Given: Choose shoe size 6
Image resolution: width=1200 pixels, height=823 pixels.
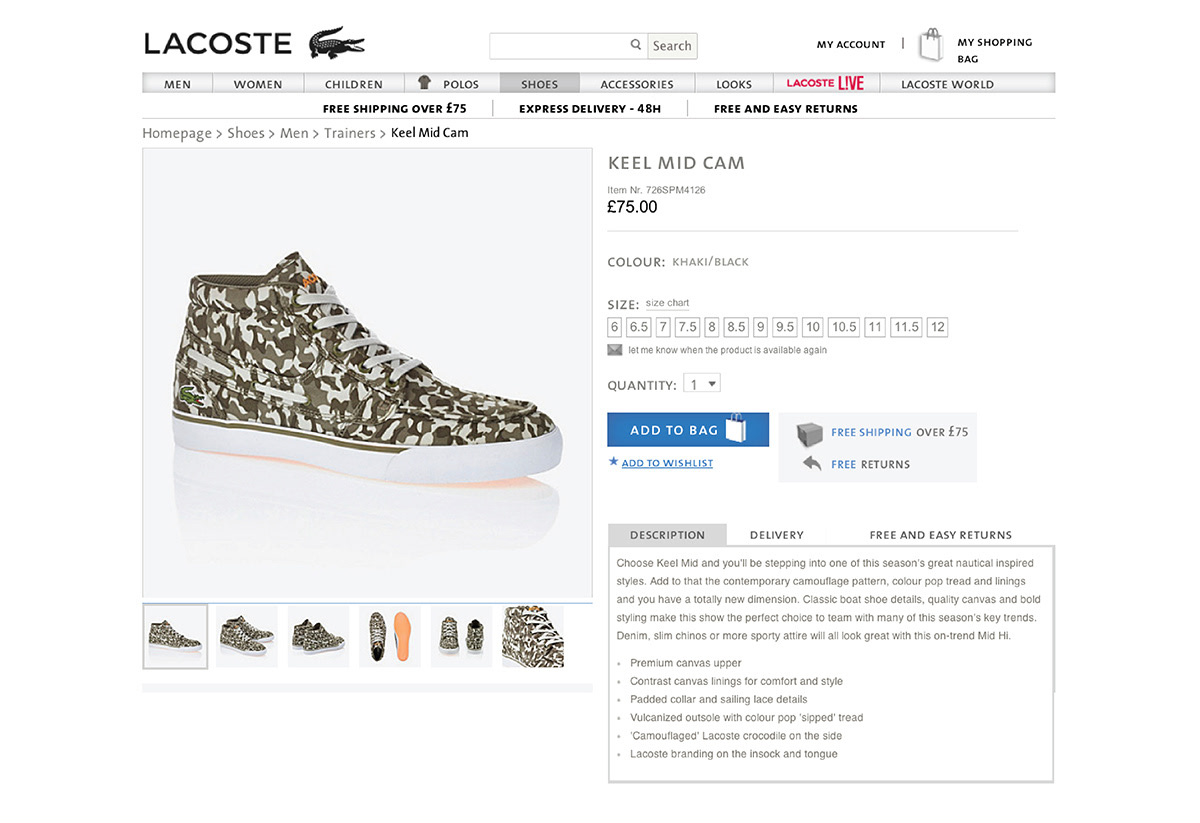Looking at the screenshot, I should 615,327.
